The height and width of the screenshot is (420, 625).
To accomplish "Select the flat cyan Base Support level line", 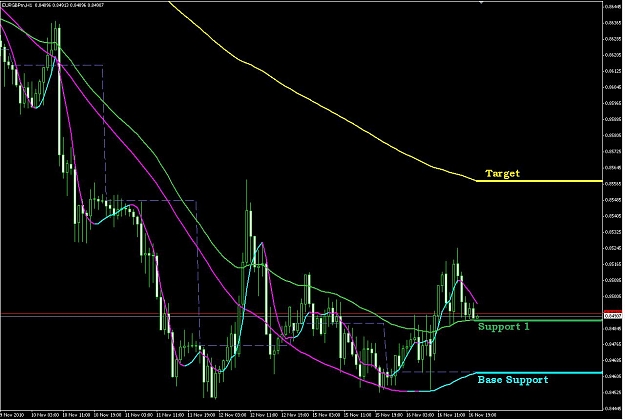I will coord(539,373).
